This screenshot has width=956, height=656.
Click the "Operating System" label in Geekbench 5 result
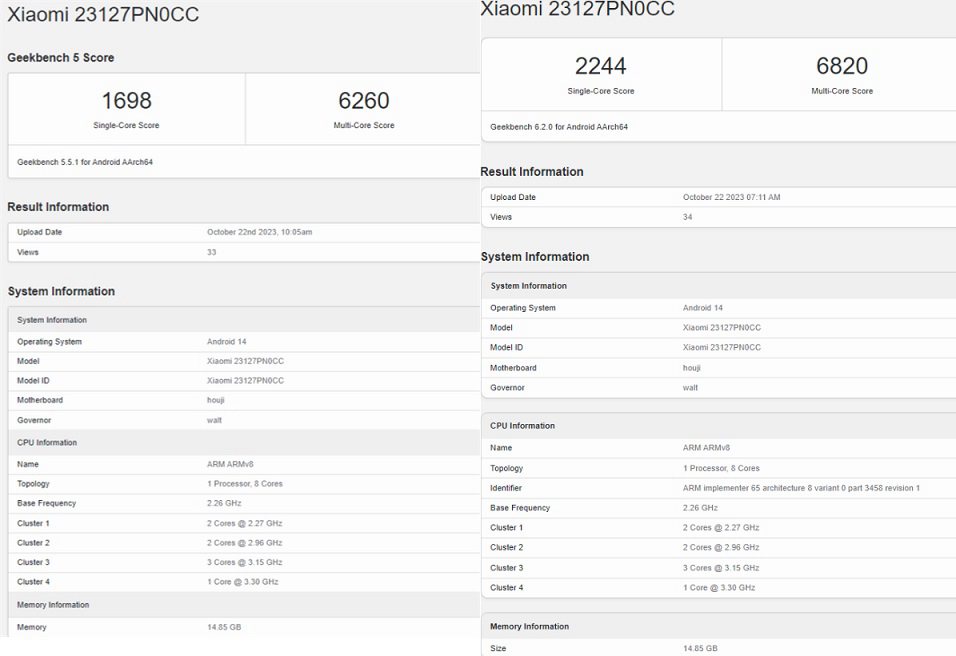tap(49, 341)
